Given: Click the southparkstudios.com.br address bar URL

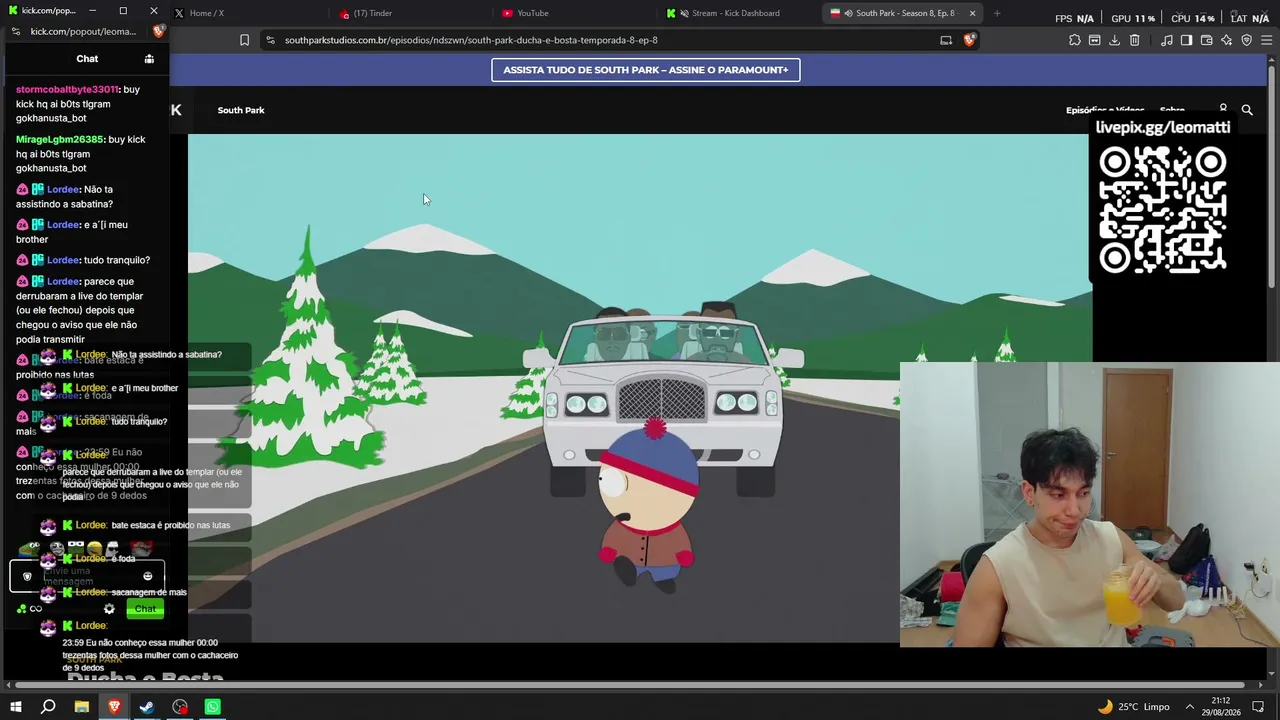Looking at the screenshot, I should [x=471, y=40].
